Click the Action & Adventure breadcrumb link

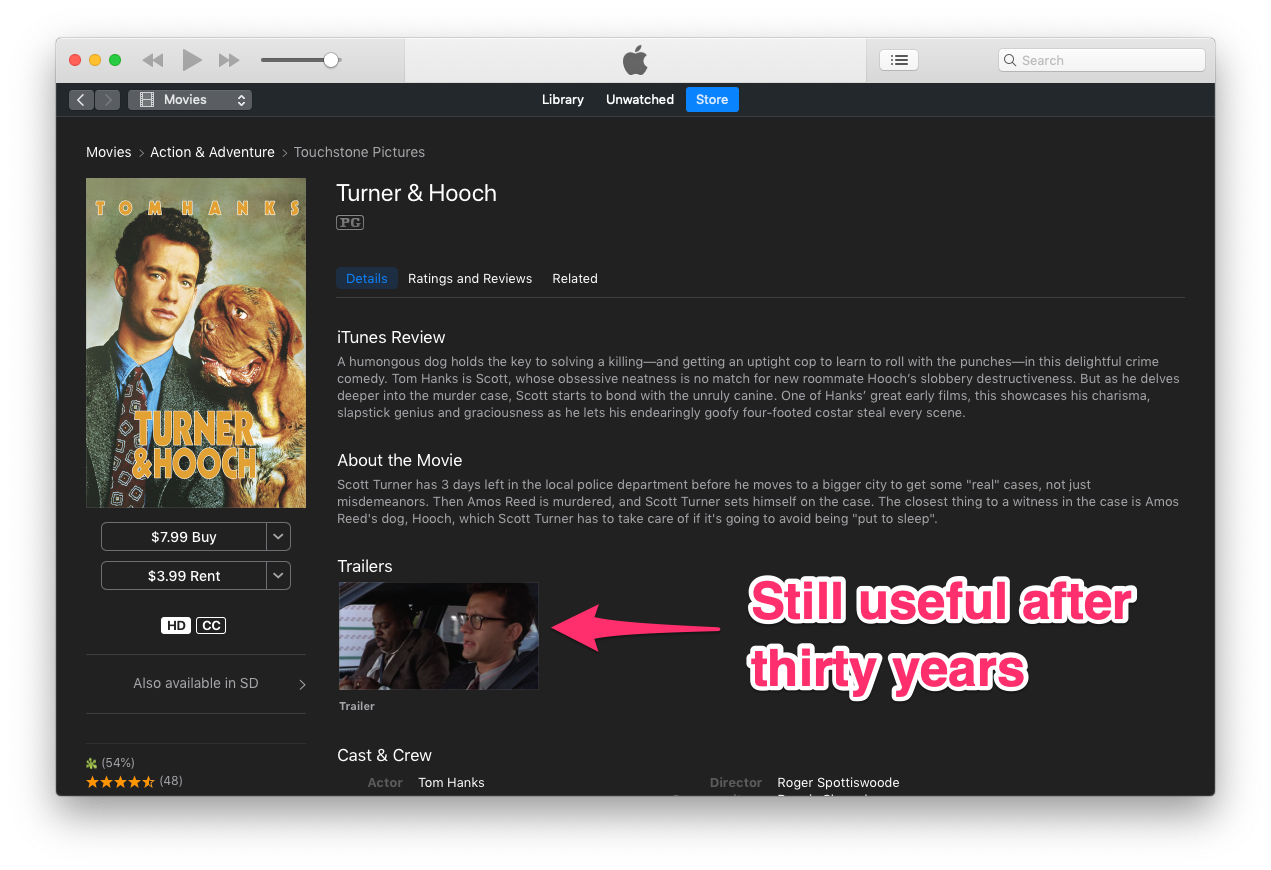tap(212, 152)
